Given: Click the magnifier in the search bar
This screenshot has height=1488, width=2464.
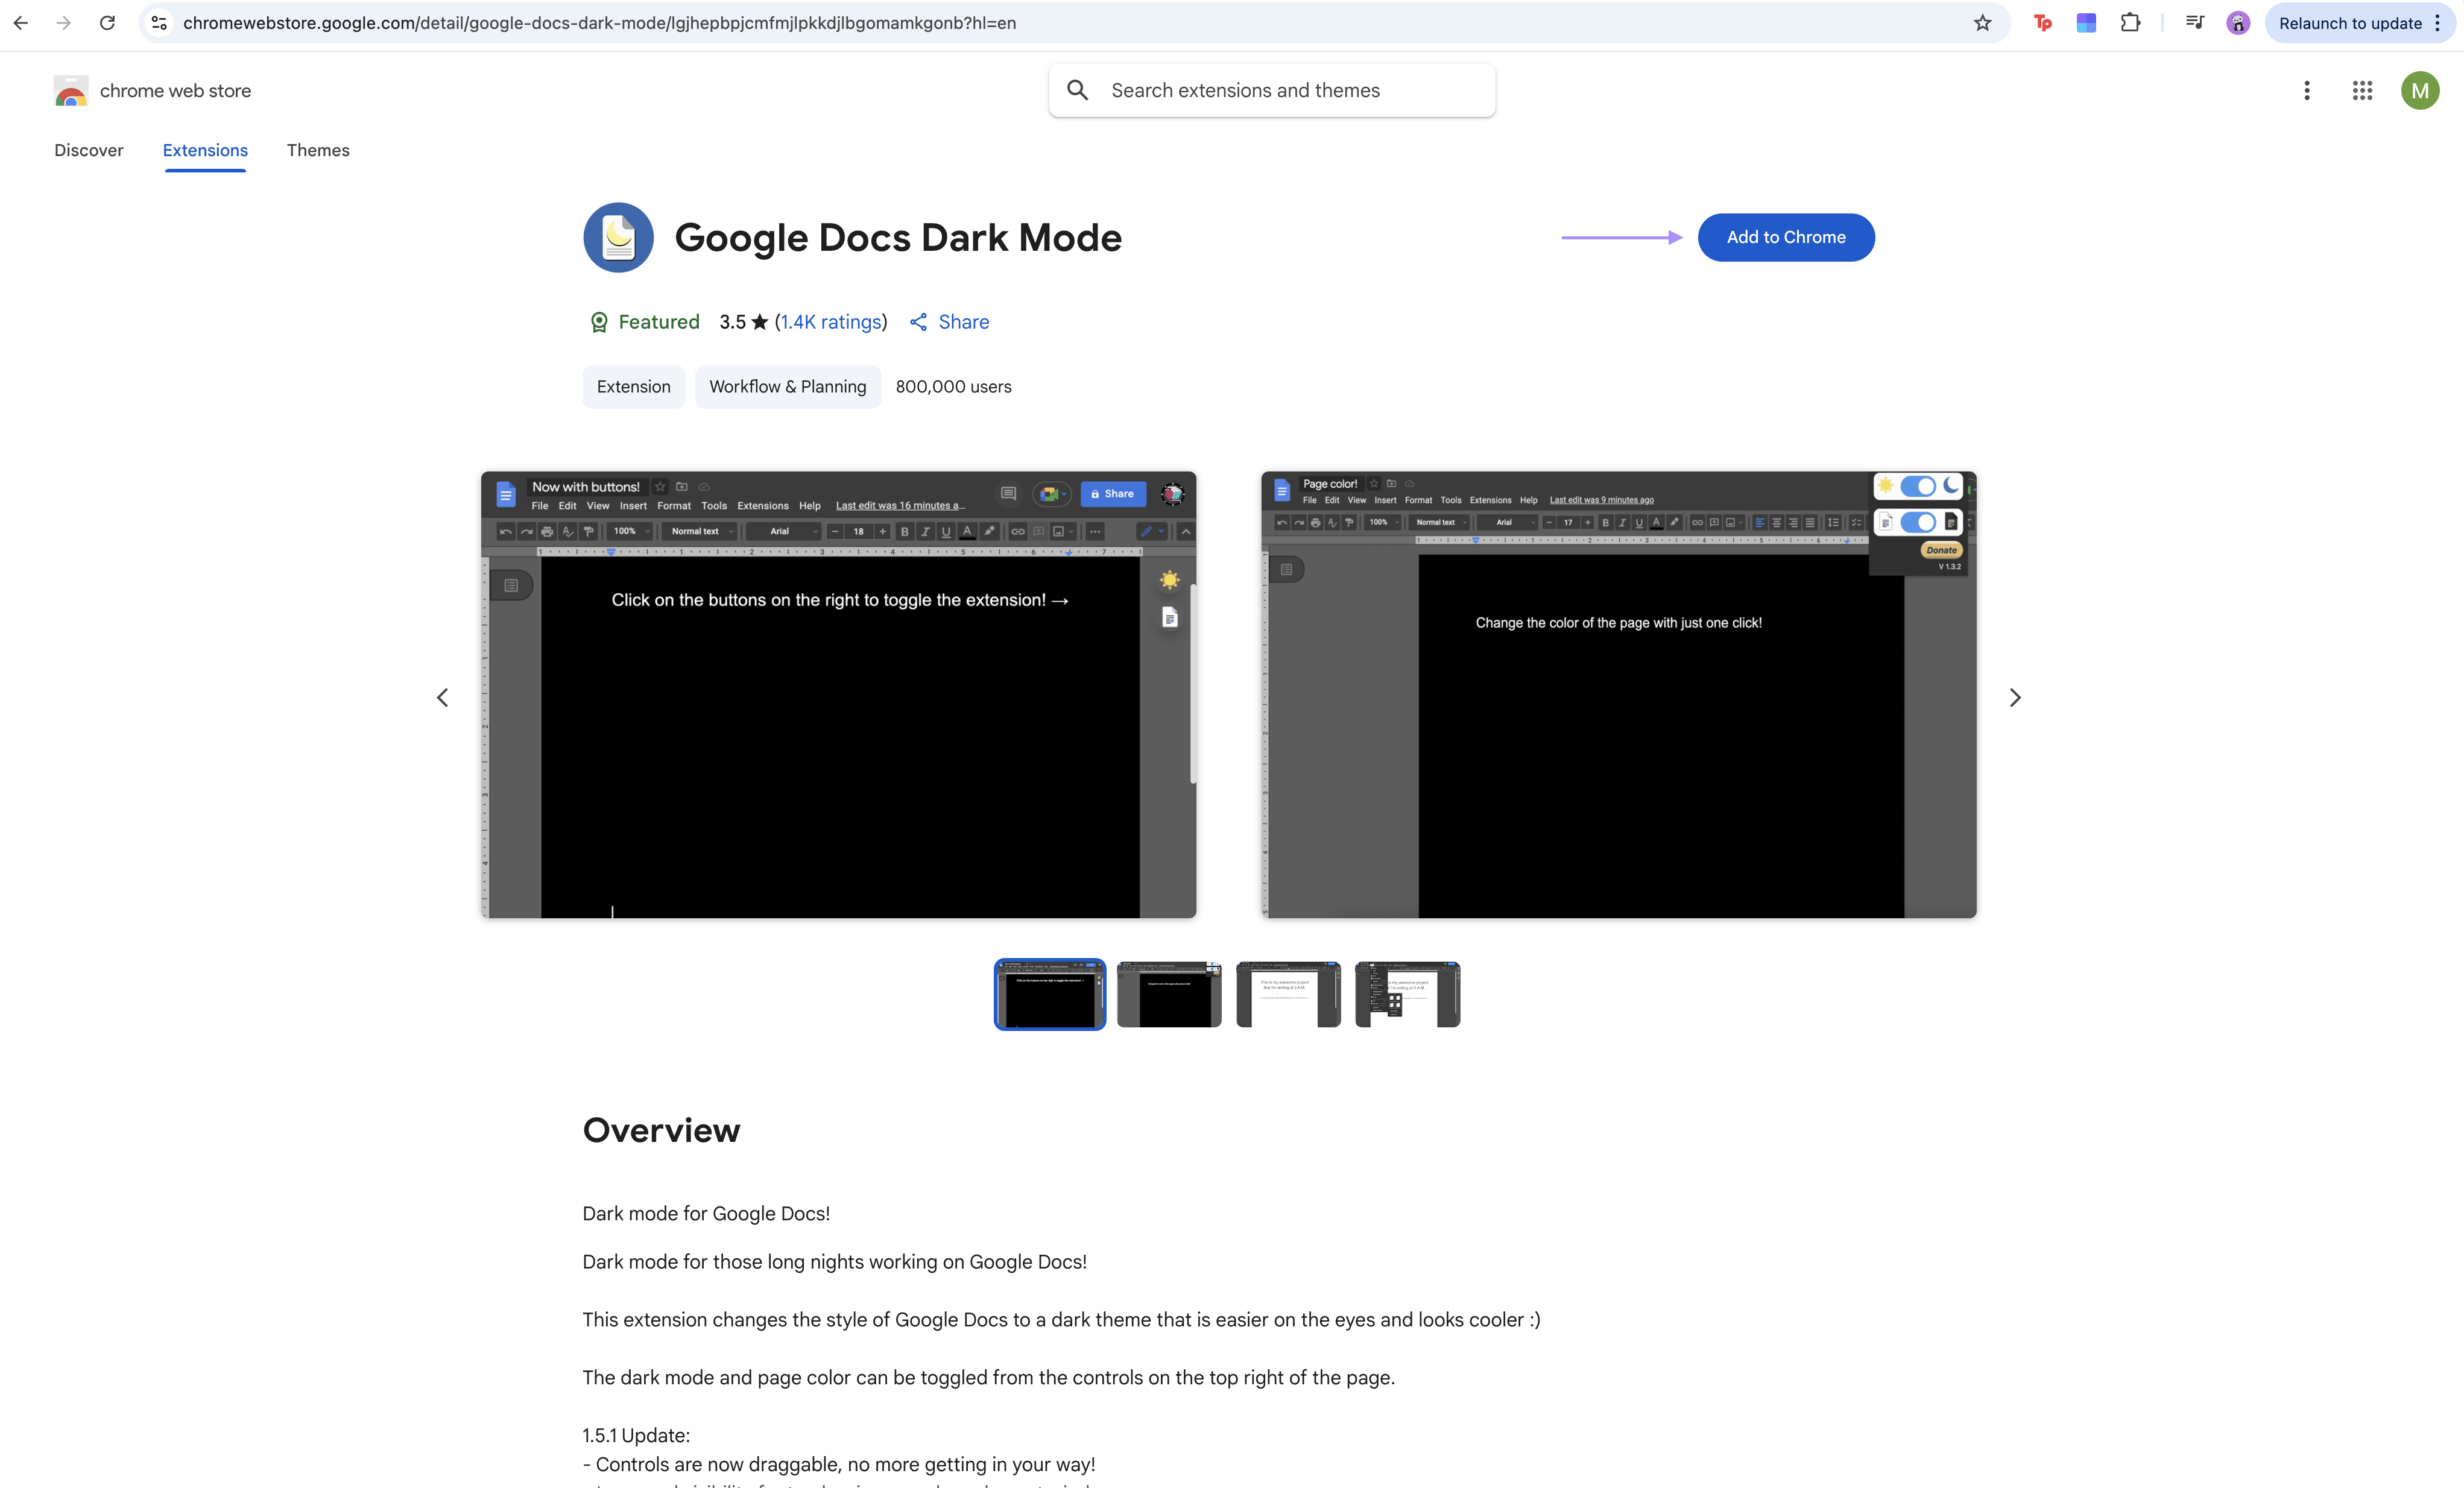Looking at the screenshot, I should 1077,90.
